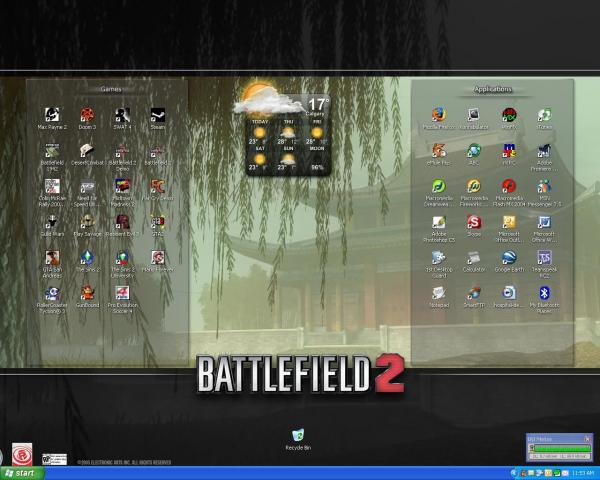The height and width of the screenshot is (480, 600).
Task: Select the GTA2 game icon
Action: click(x=158, y=222)
